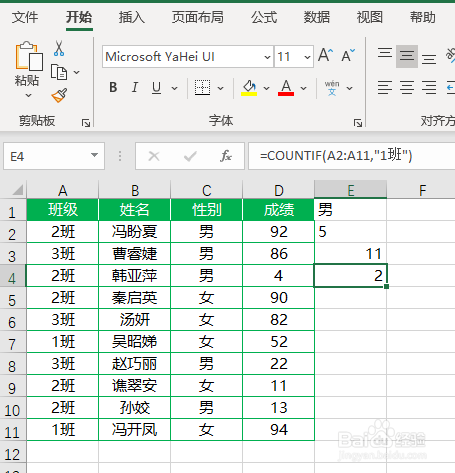Open font name dropdown
The height and width of the screenshot is (473, 455).
coord(267,57)
